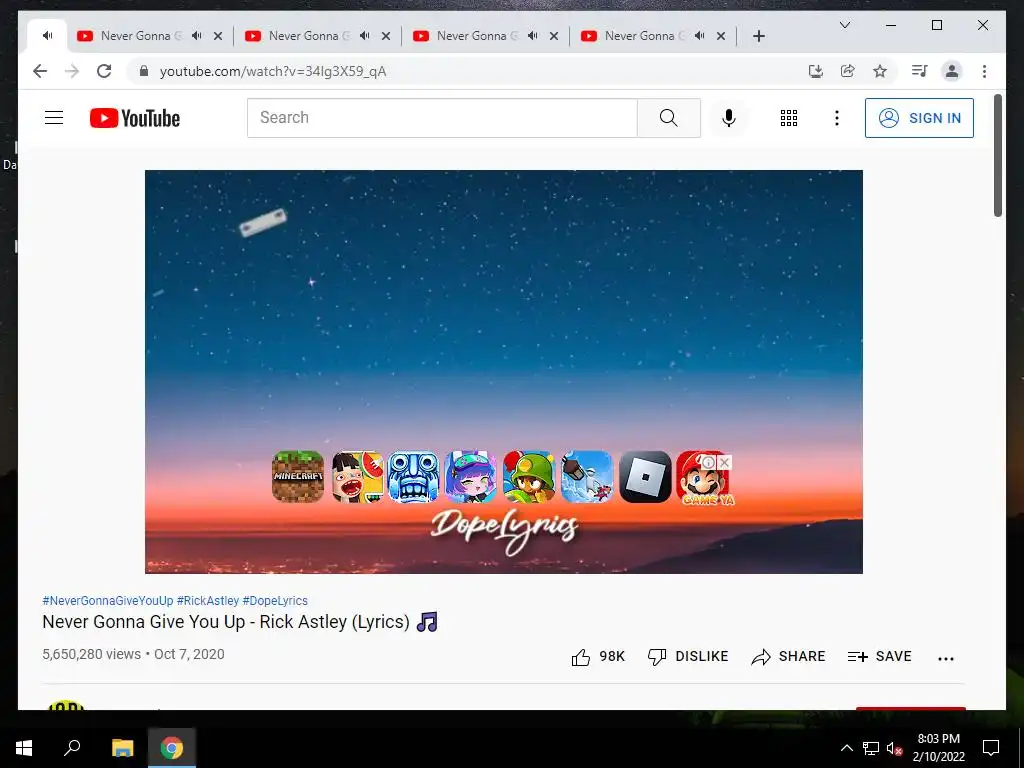
Task: Click Chrome icon in taskbar
Action: (172, 748)
